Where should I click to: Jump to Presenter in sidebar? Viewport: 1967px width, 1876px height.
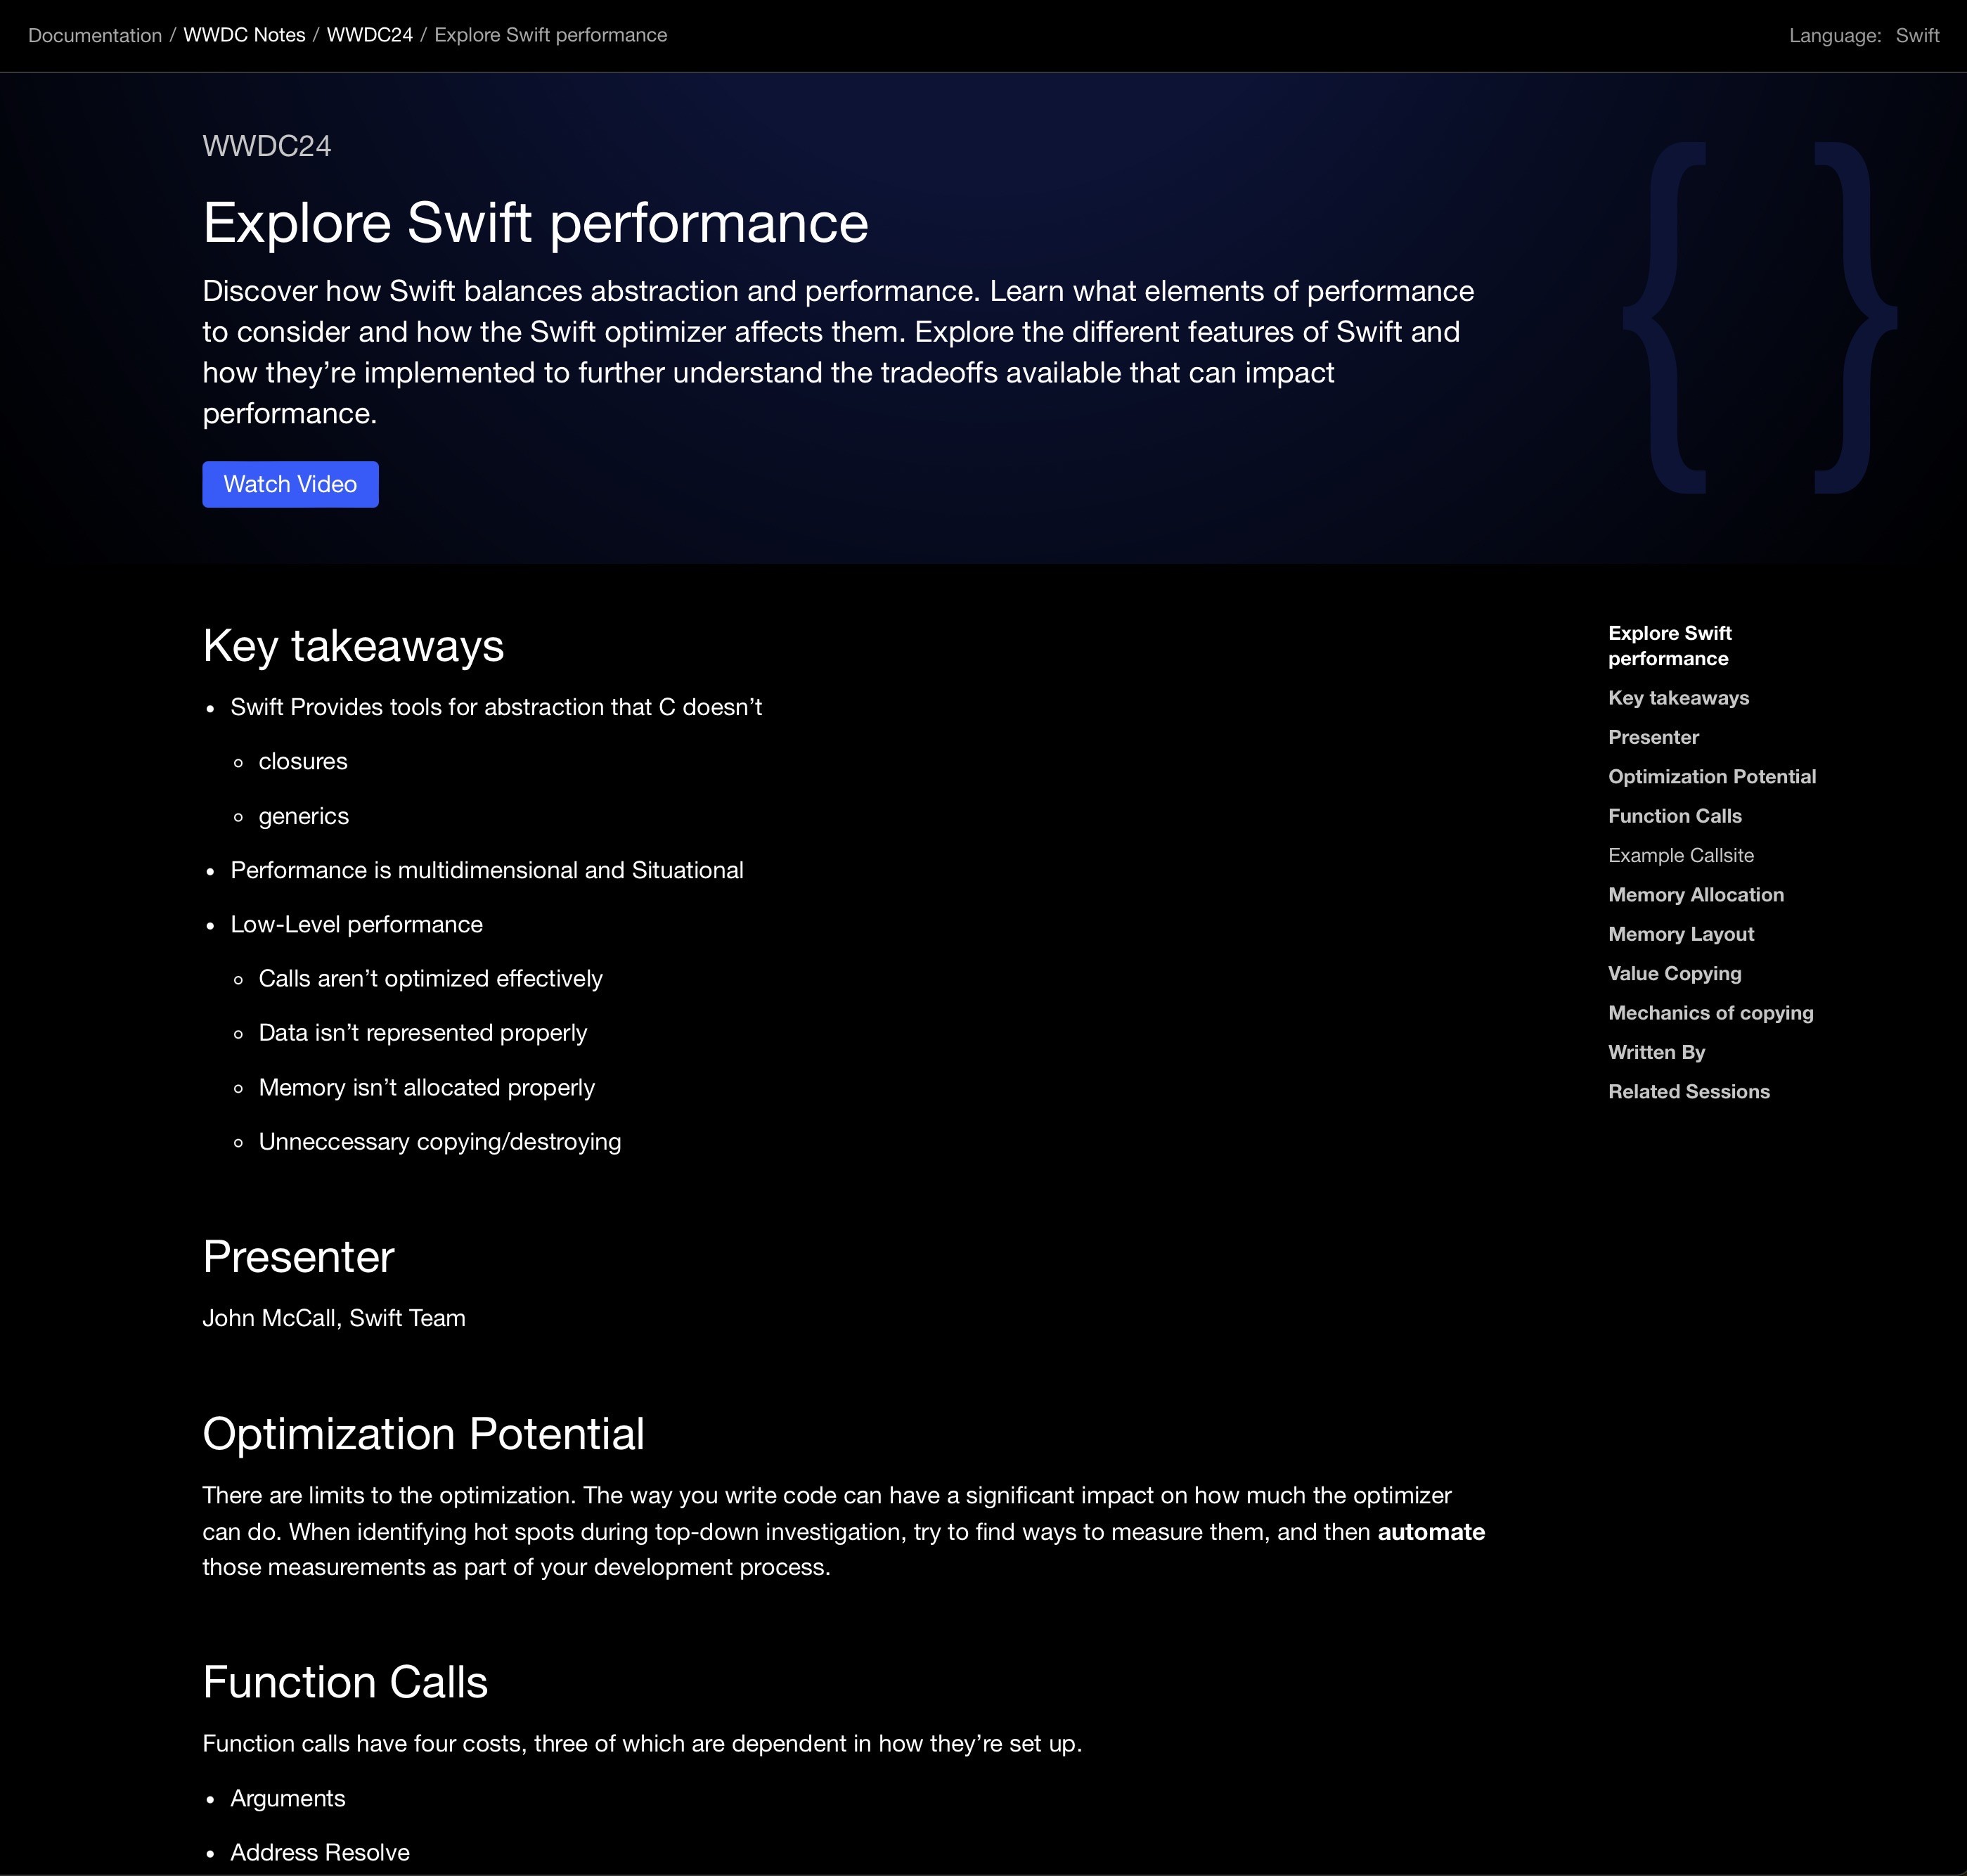1653,737
